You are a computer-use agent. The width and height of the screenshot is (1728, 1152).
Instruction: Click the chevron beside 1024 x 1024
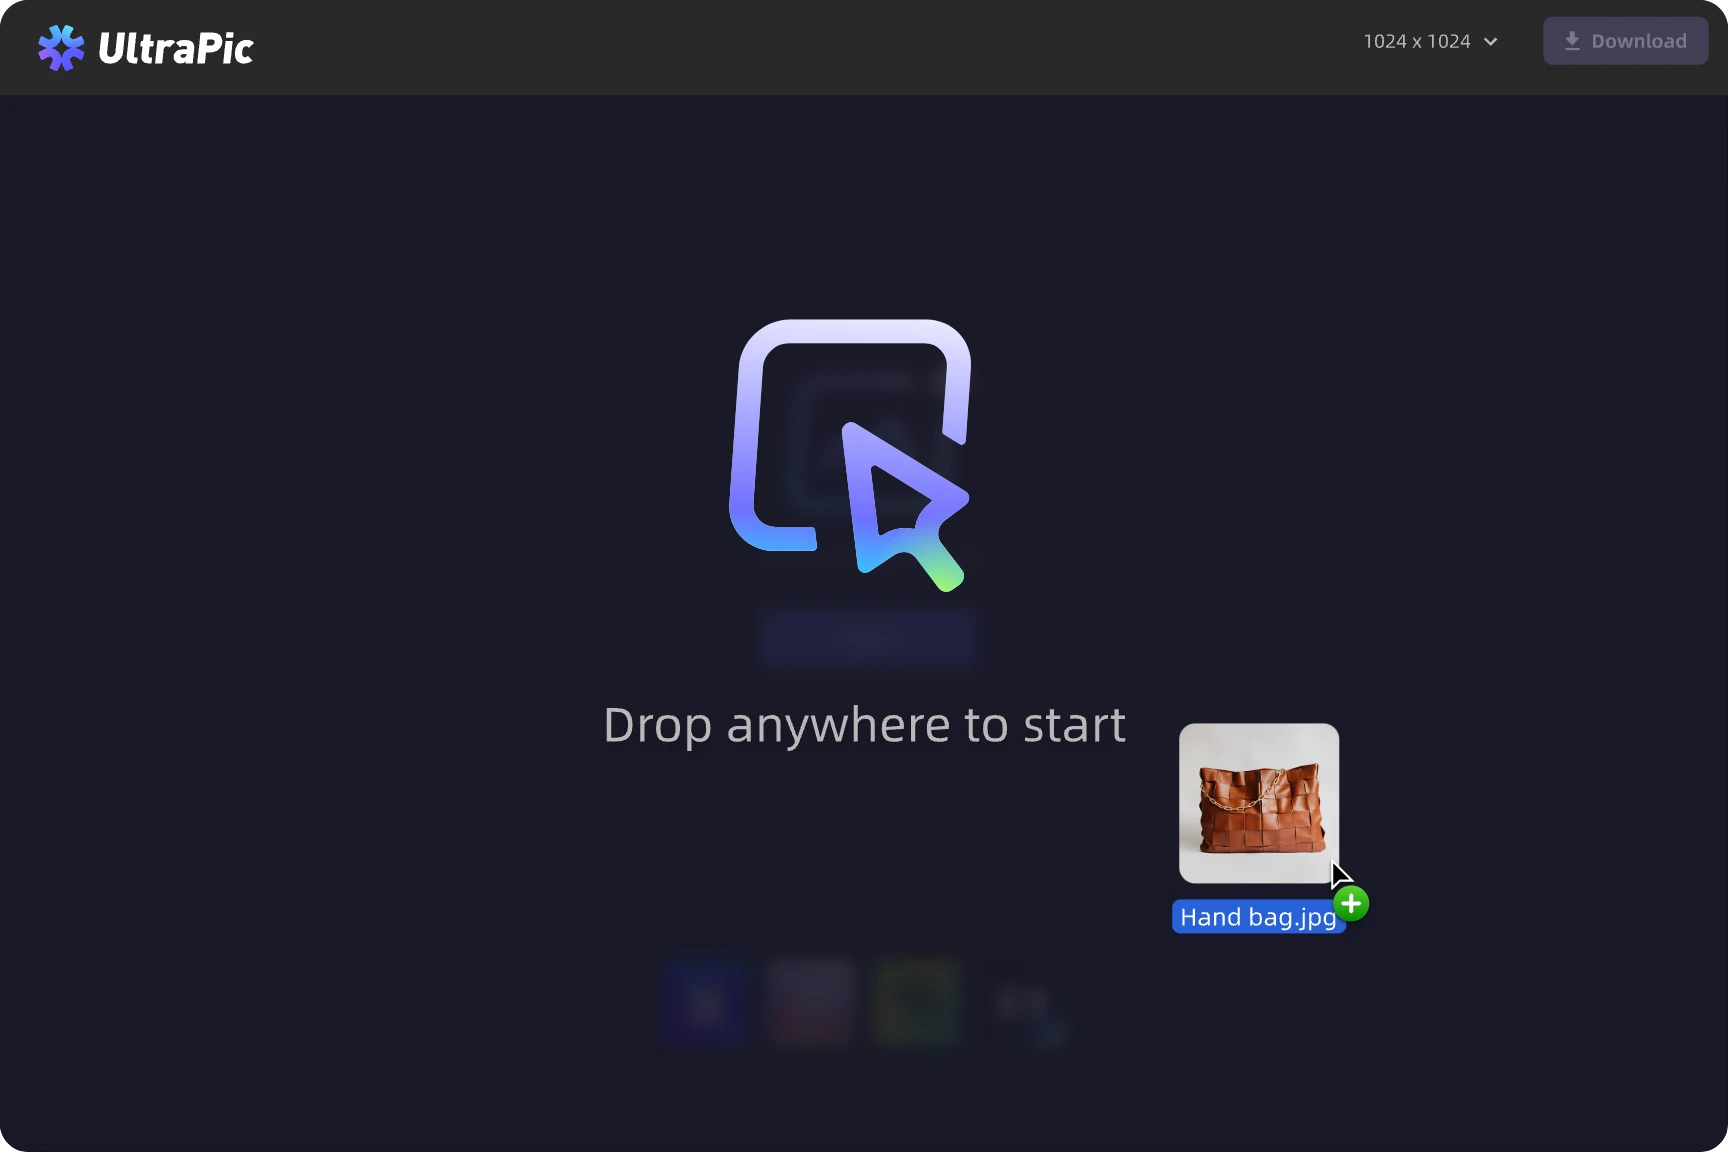pyautogui.click(x=1491, y=42)
